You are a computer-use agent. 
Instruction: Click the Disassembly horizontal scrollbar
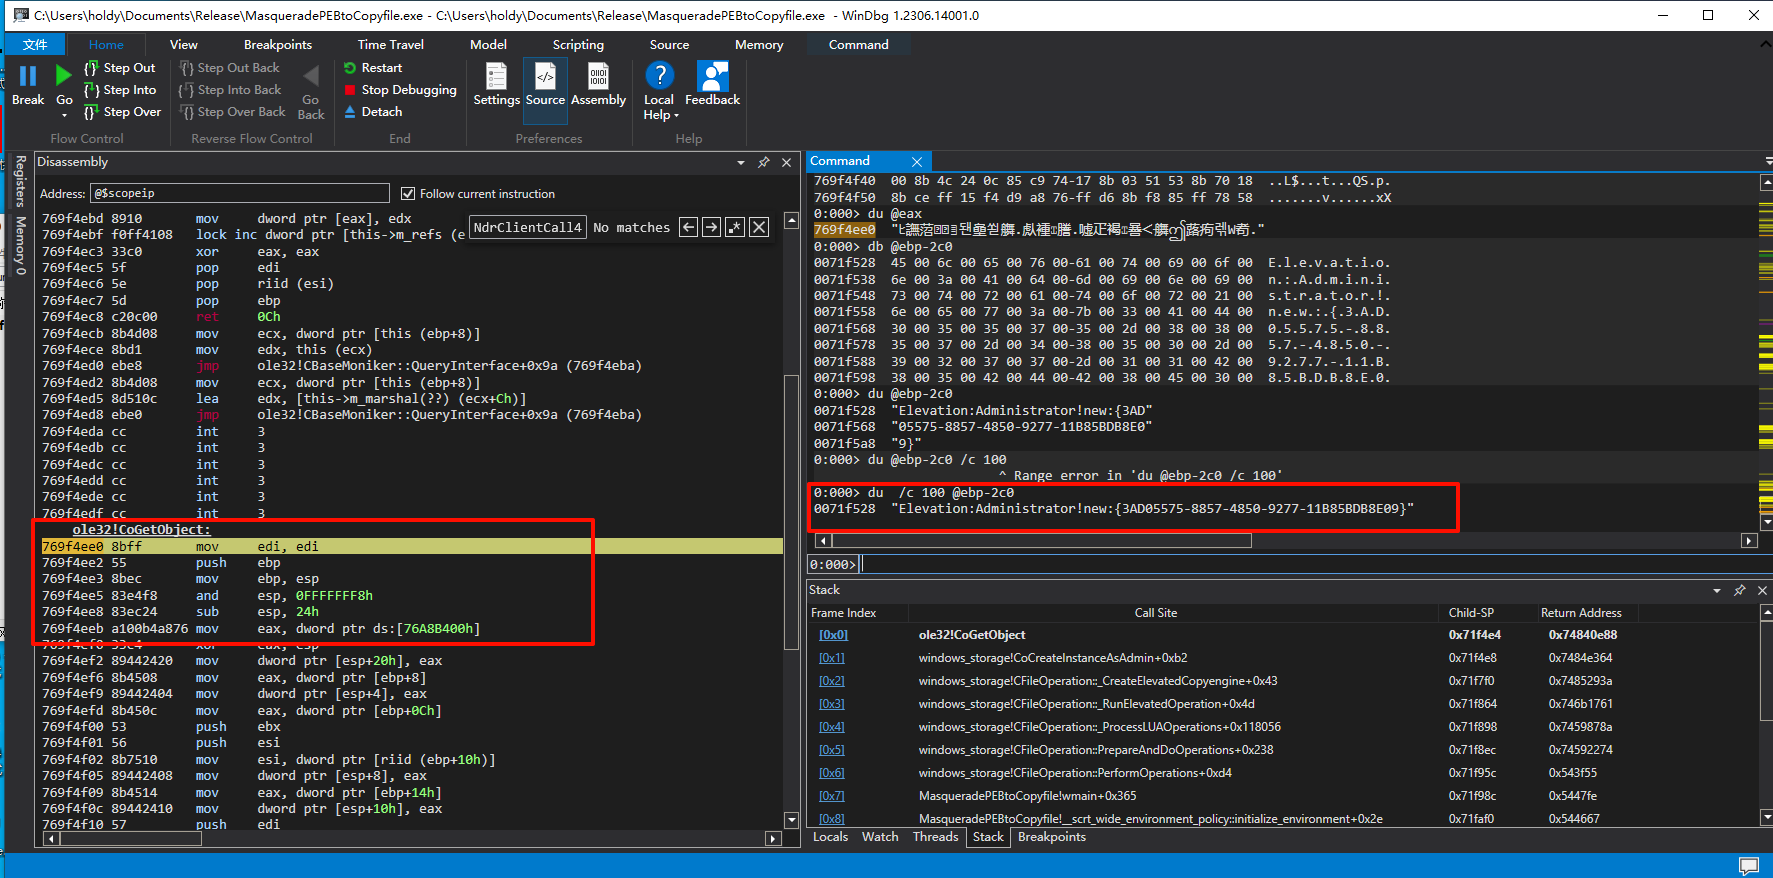point(413,838)
